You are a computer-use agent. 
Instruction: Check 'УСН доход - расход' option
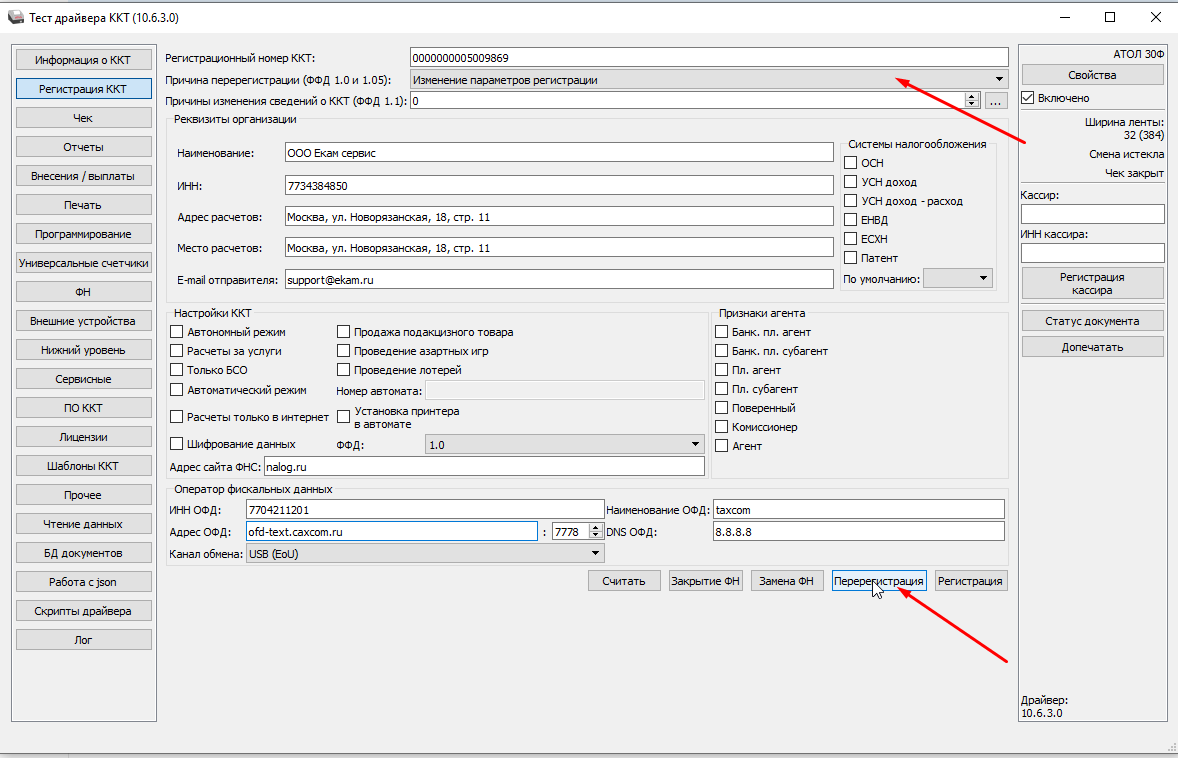click(850, 201)
